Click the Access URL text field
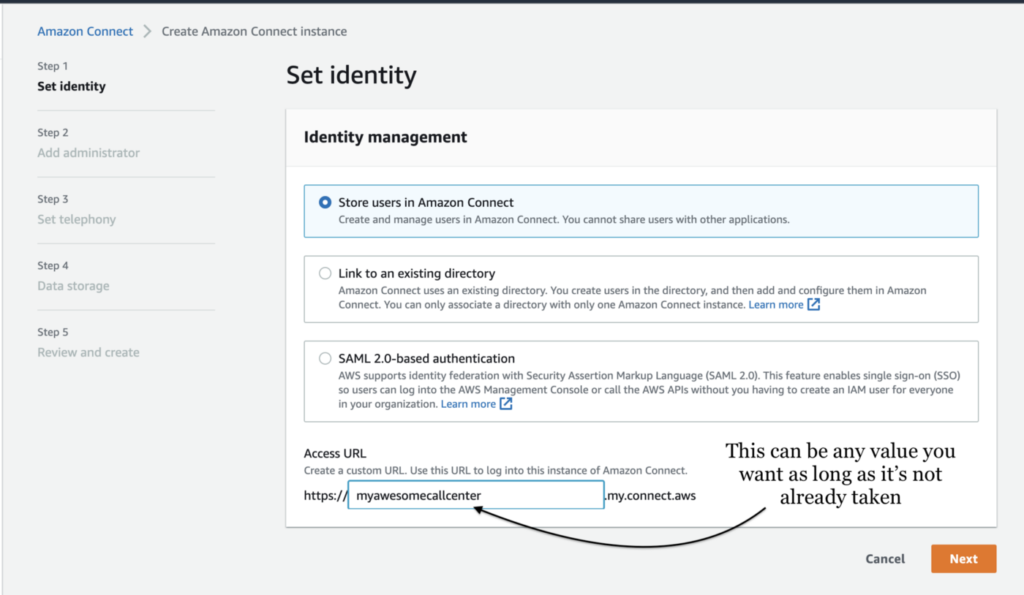Screen dimensions: 1024x595 (476, 494)
